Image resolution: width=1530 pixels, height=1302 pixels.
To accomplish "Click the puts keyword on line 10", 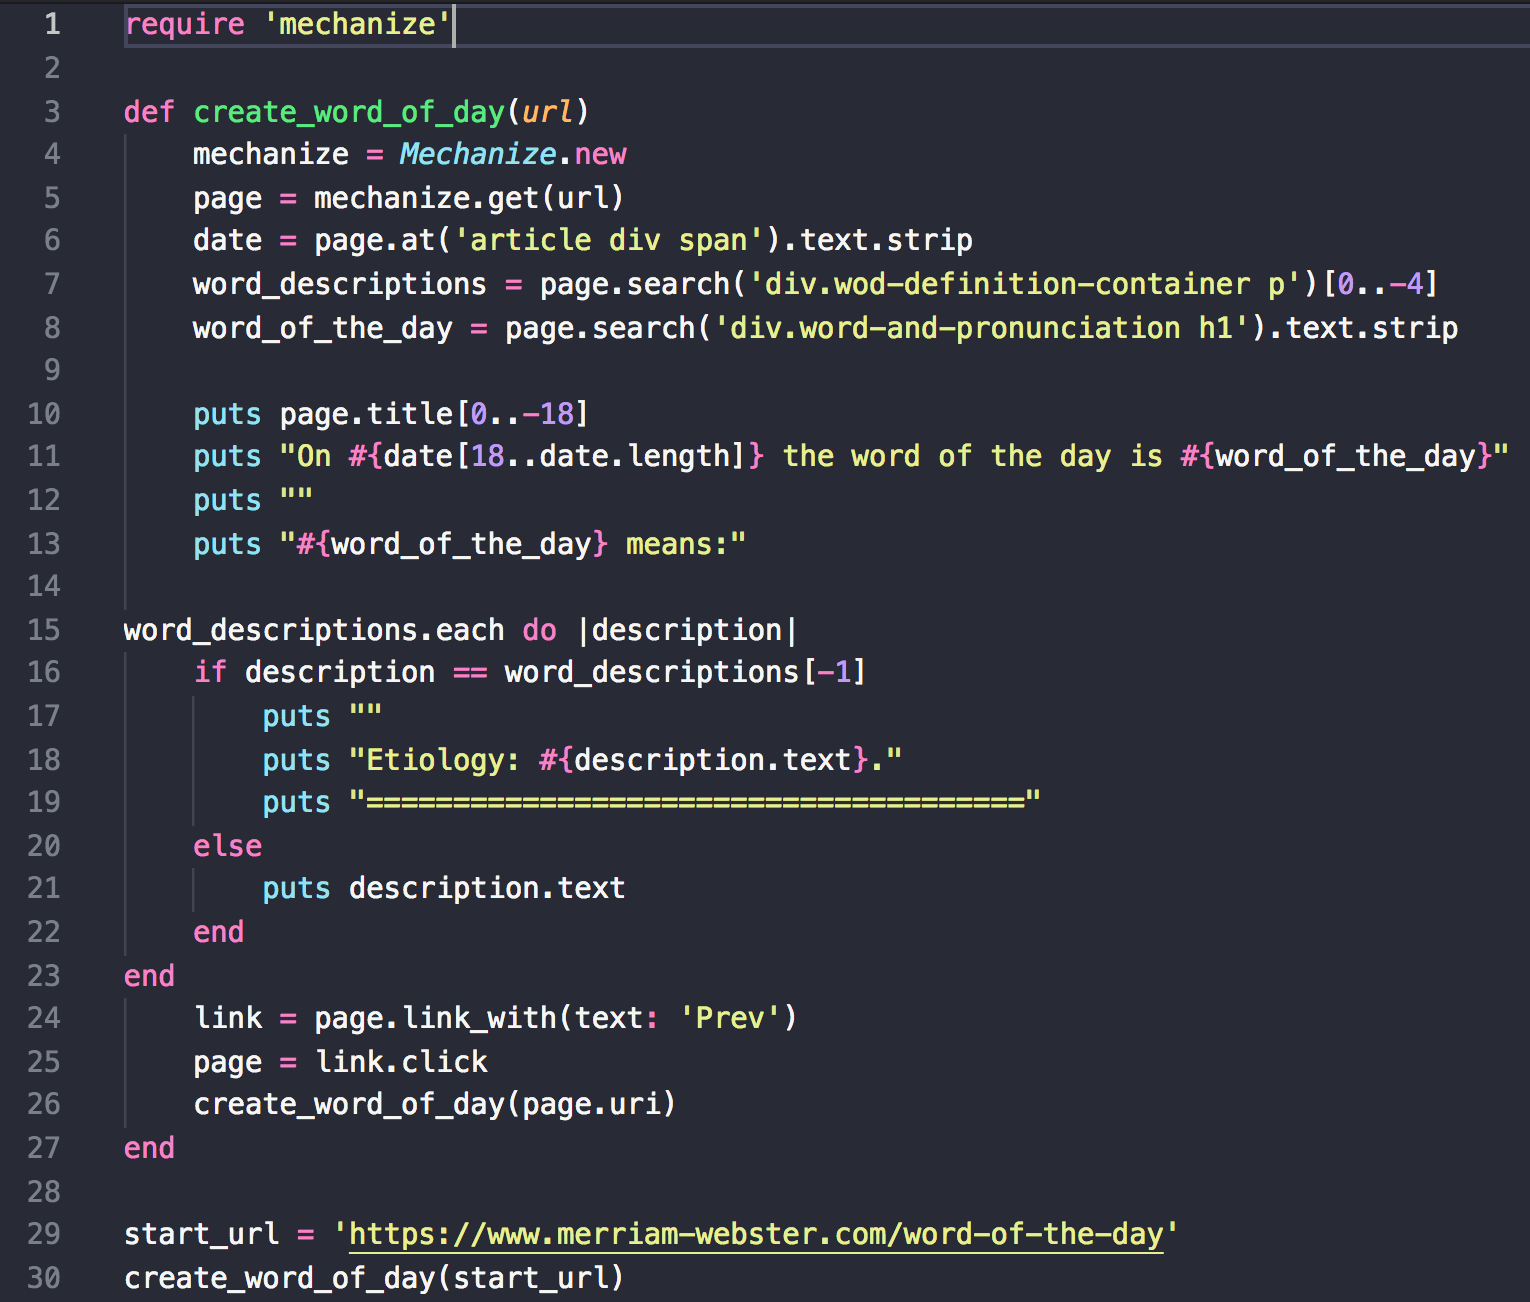I will click(226, 413).
